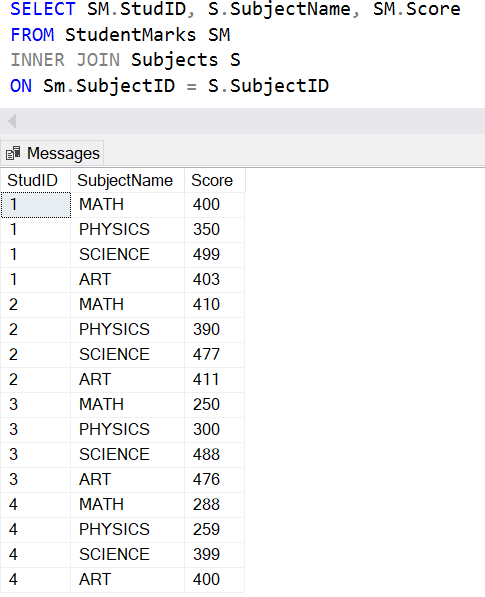Select PHYSICS cell in the row scoring 390
This screenshot has width=485, height=597.
point(128,330)
